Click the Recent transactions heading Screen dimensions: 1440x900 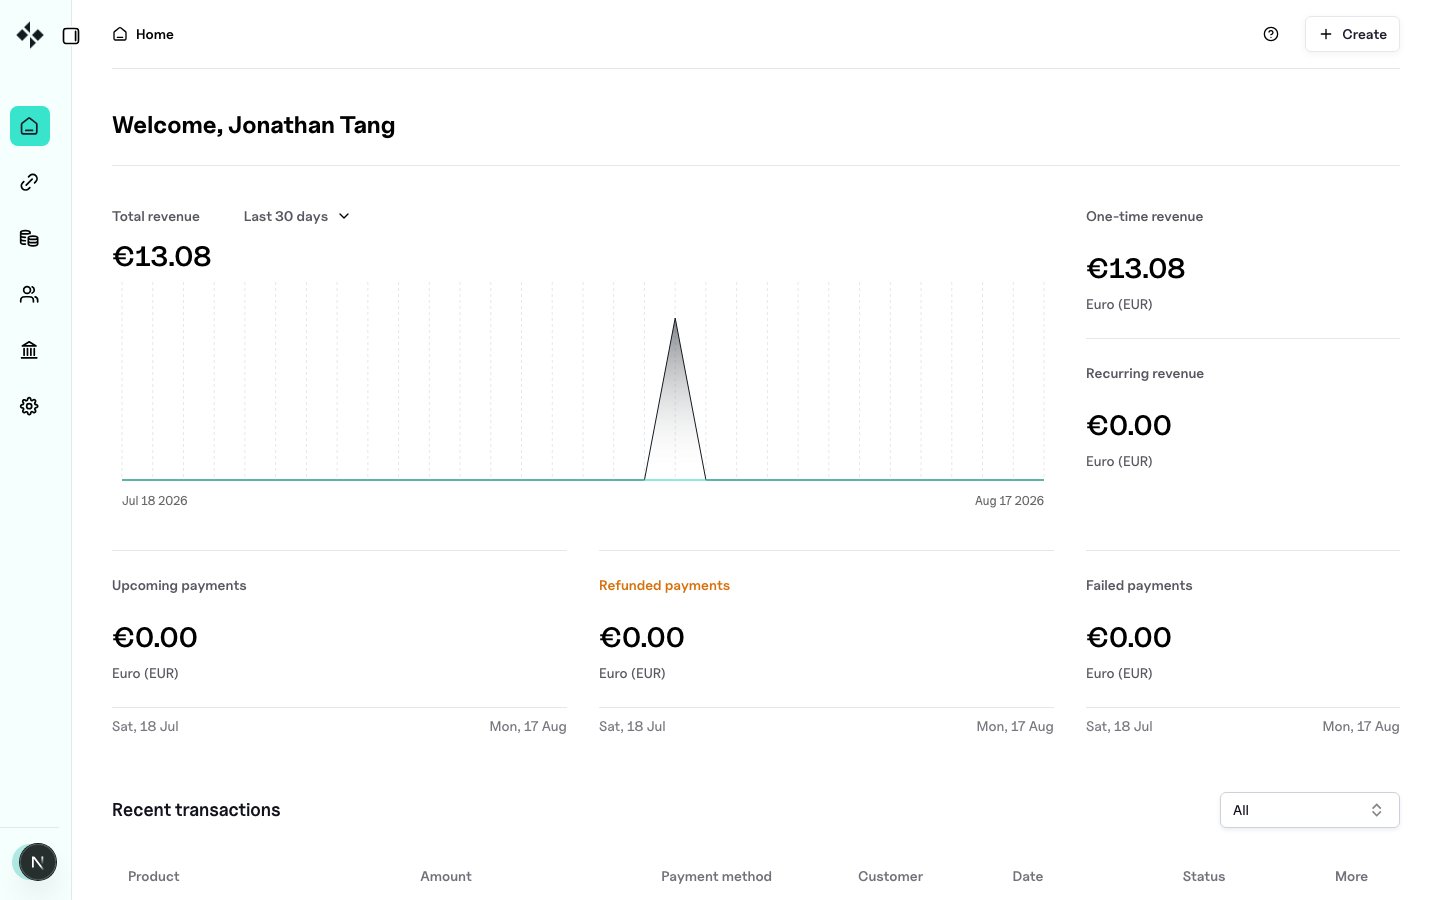(196, 810)
